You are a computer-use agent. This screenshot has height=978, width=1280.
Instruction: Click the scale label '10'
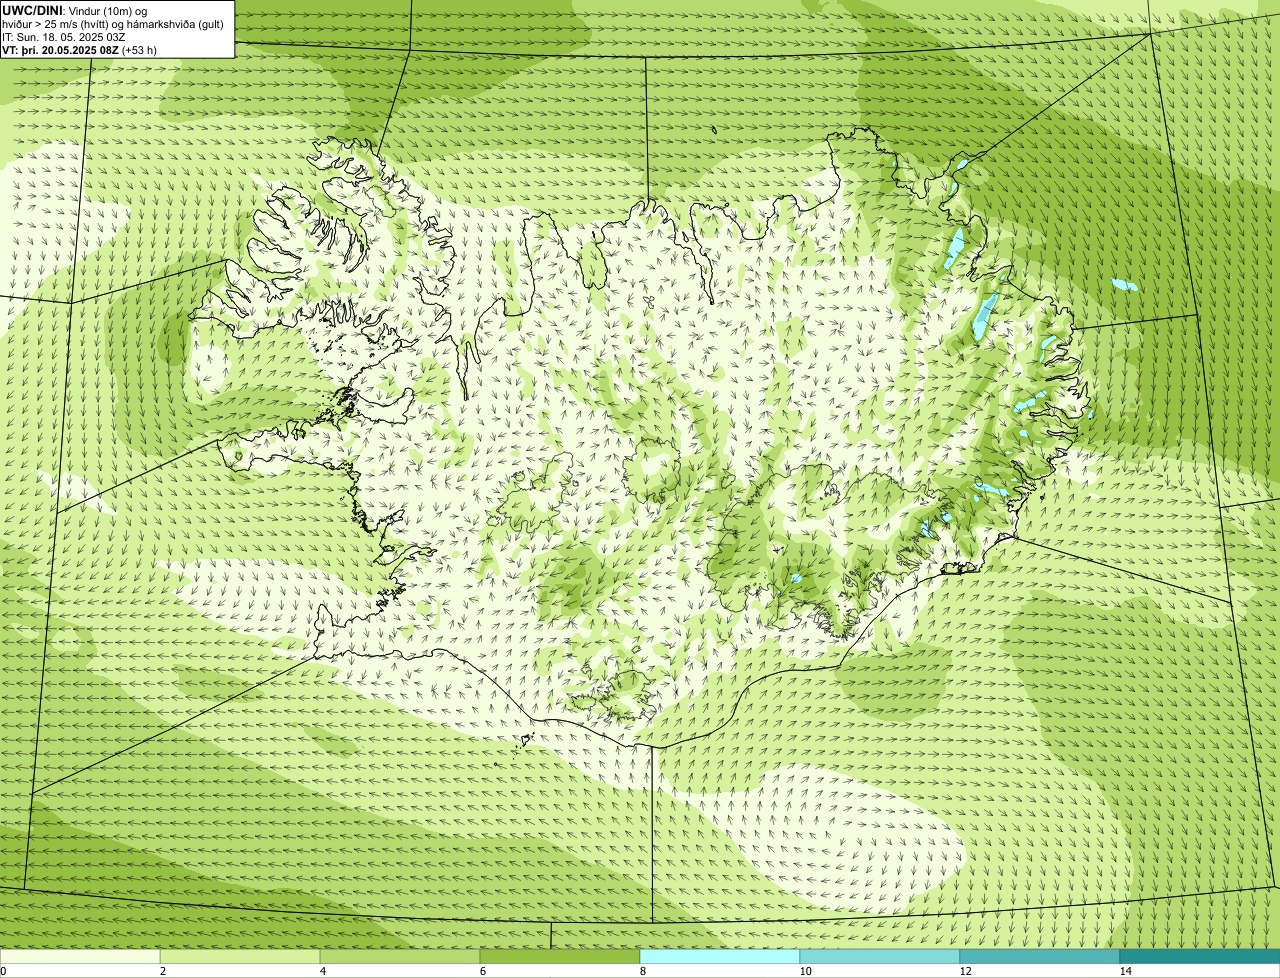(x=805, y=971)
